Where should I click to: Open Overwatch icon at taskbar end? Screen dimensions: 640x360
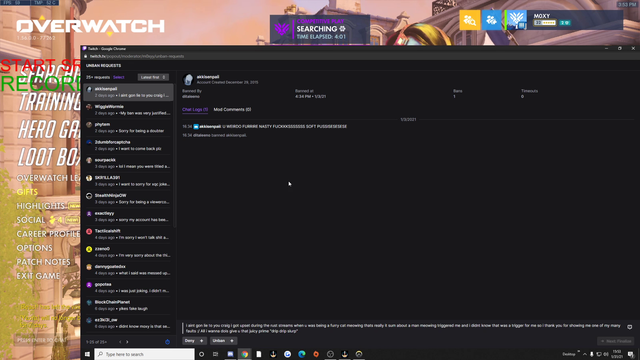coord(359,354)
